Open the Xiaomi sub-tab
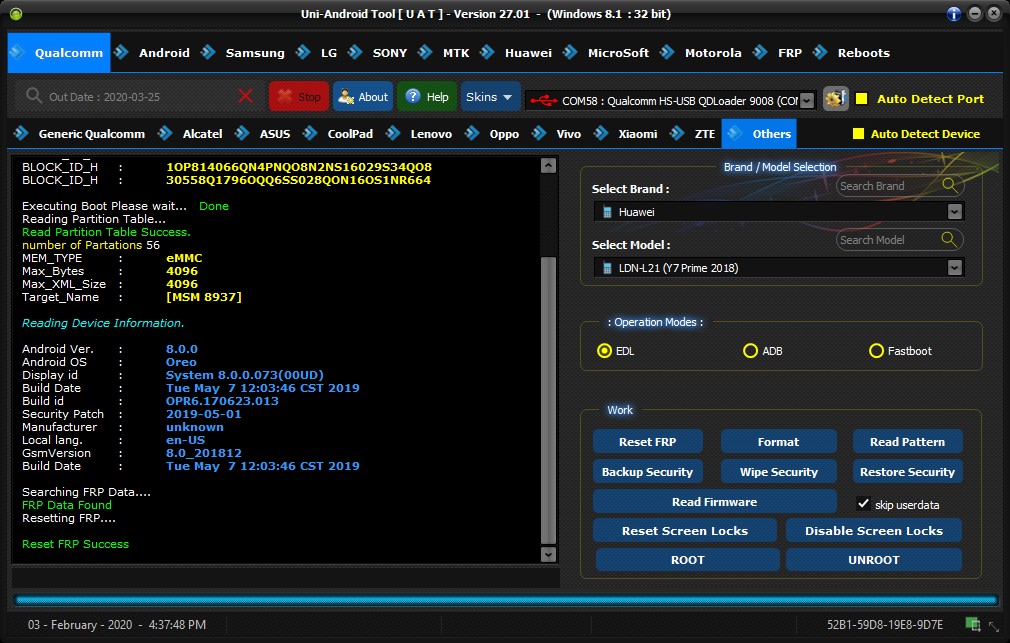Image resolution: width=1010 pixels, height=643 pixels. (626, 134)
